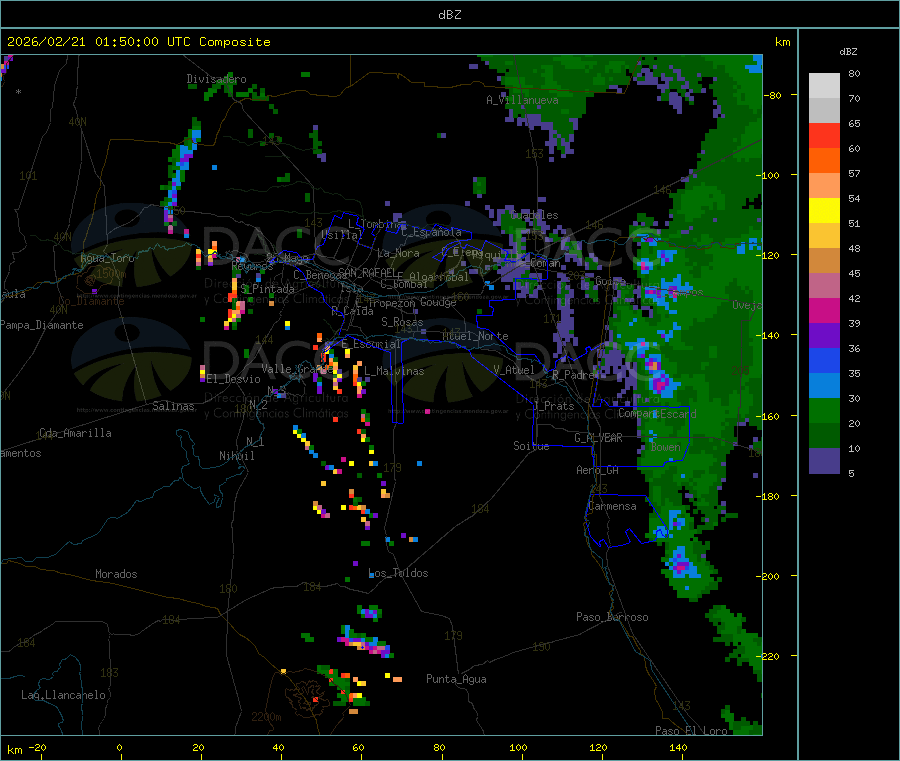Click the 2026/02/21 01:50:00 UTC Composite timestamp
The image size is (900, 761).
138,42
